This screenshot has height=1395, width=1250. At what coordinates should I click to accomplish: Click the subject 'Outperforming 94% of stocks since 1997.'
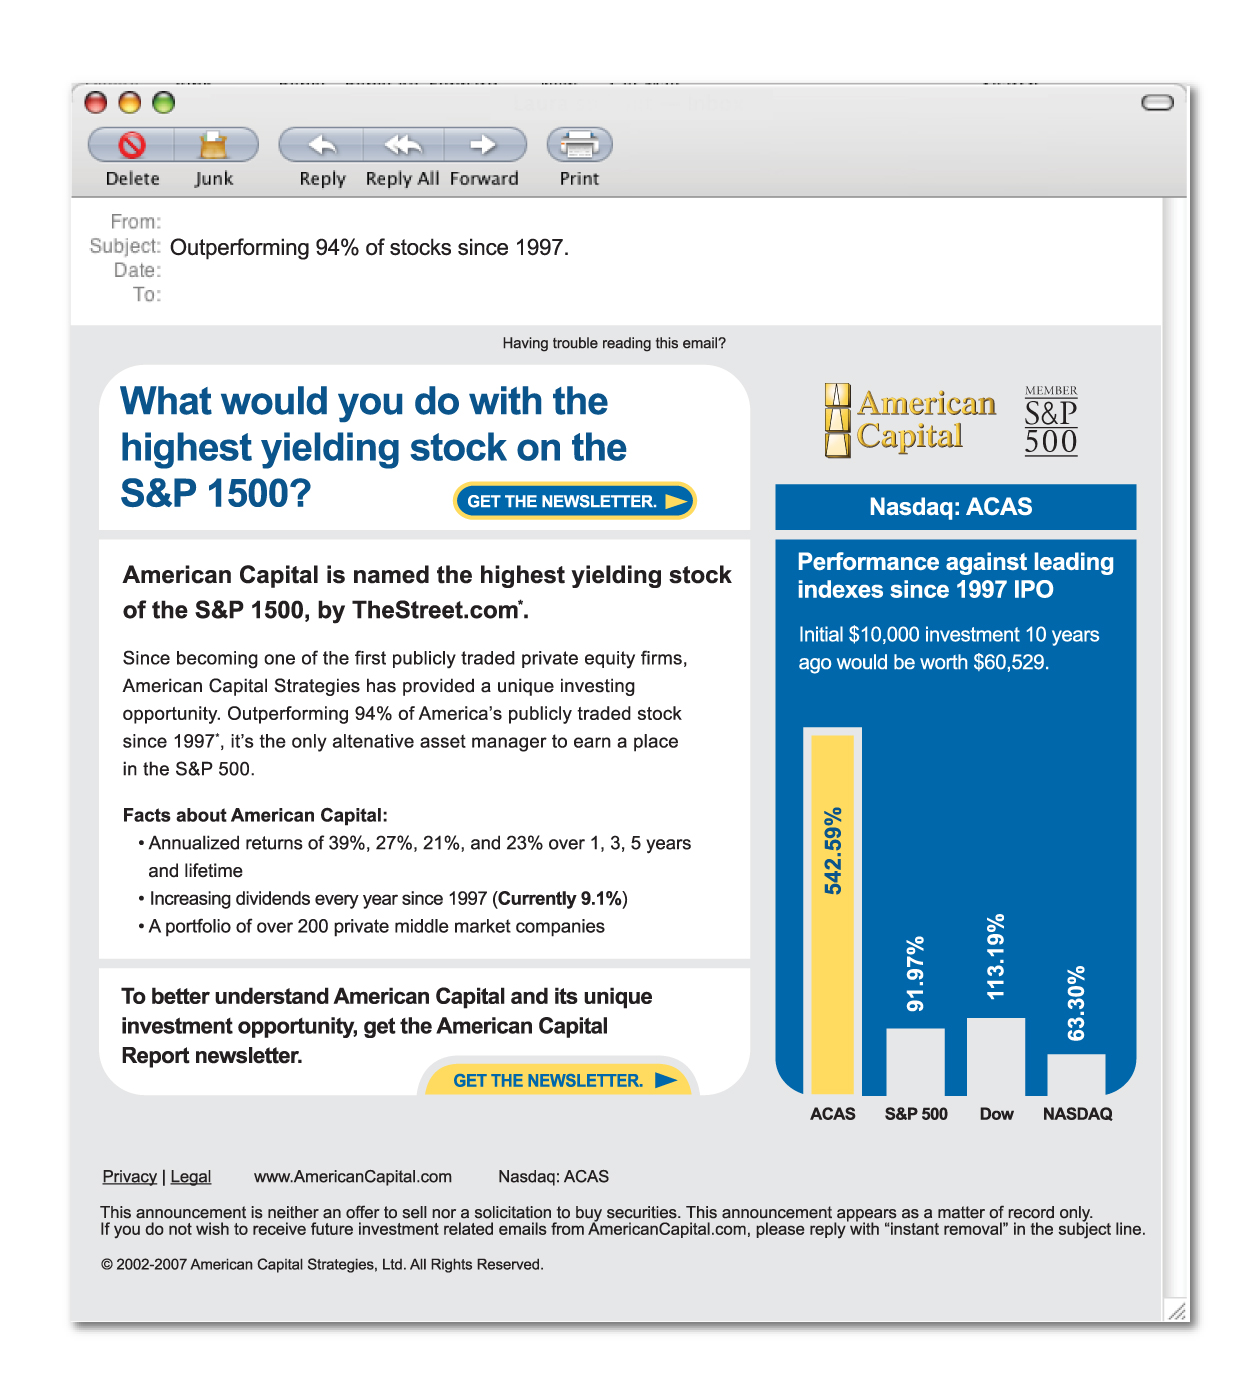[369, 247]
